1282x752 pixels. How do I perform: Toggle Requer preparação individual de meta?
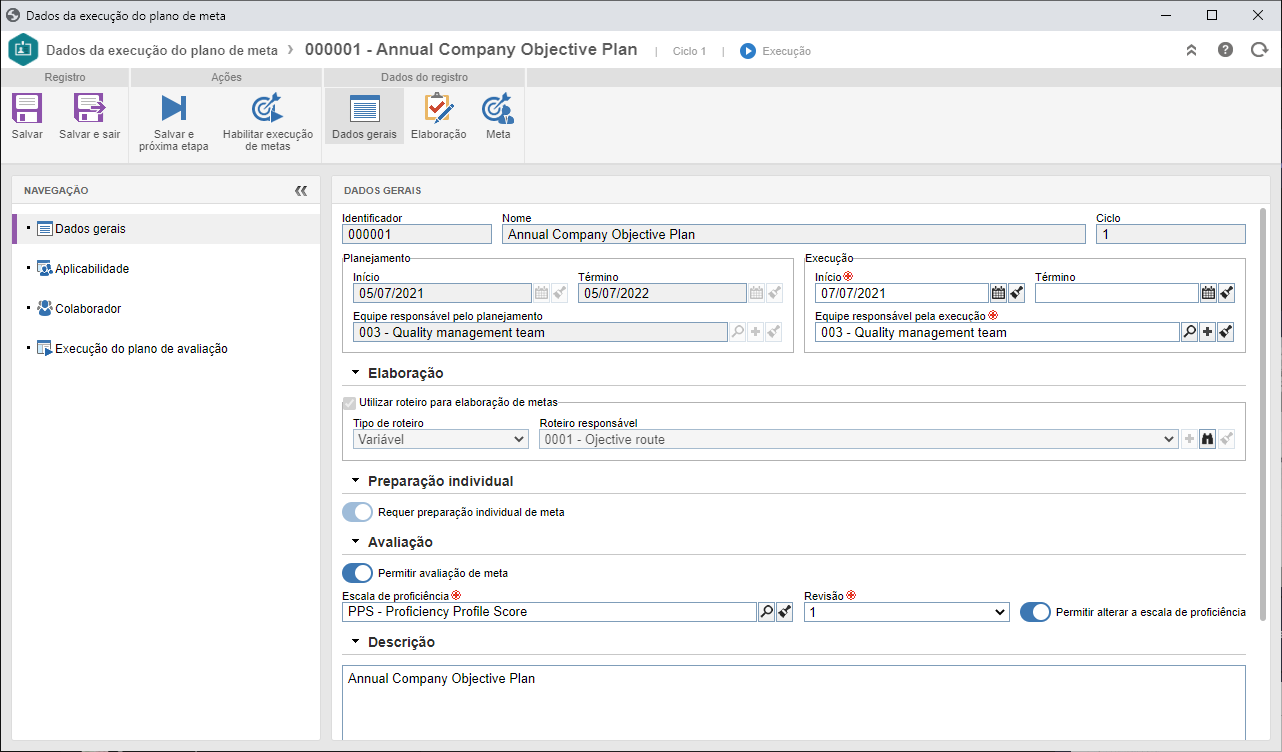click(x=357, y=512)
